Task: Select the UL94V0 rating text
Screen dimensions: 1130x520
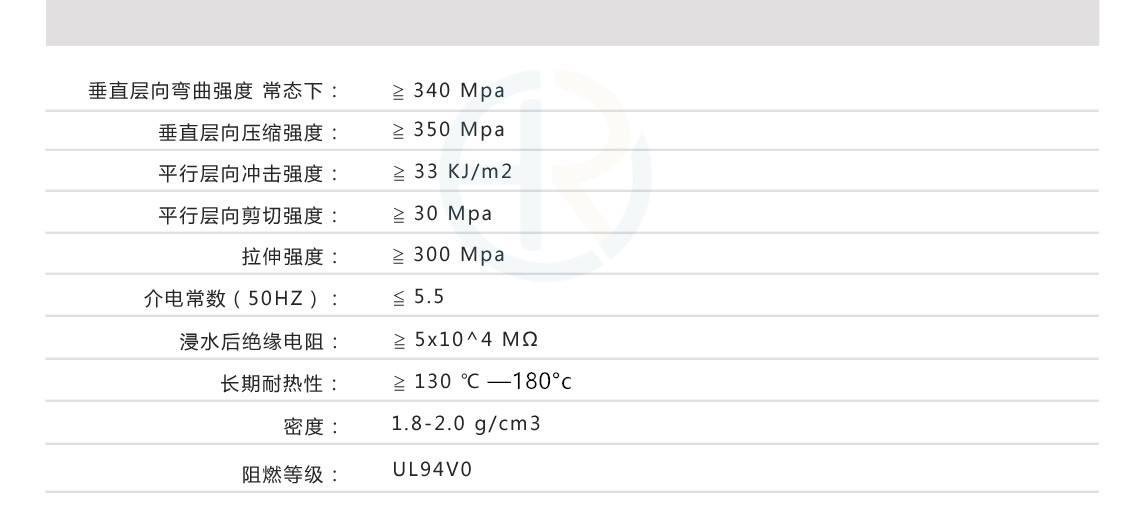Action: point(432,470)
